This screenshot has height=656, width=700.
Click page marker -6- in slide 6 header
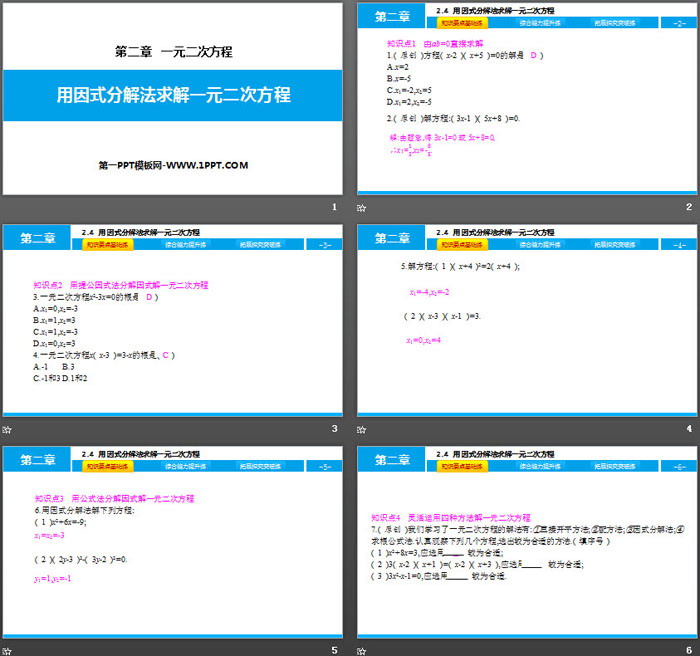pos(679,466)
